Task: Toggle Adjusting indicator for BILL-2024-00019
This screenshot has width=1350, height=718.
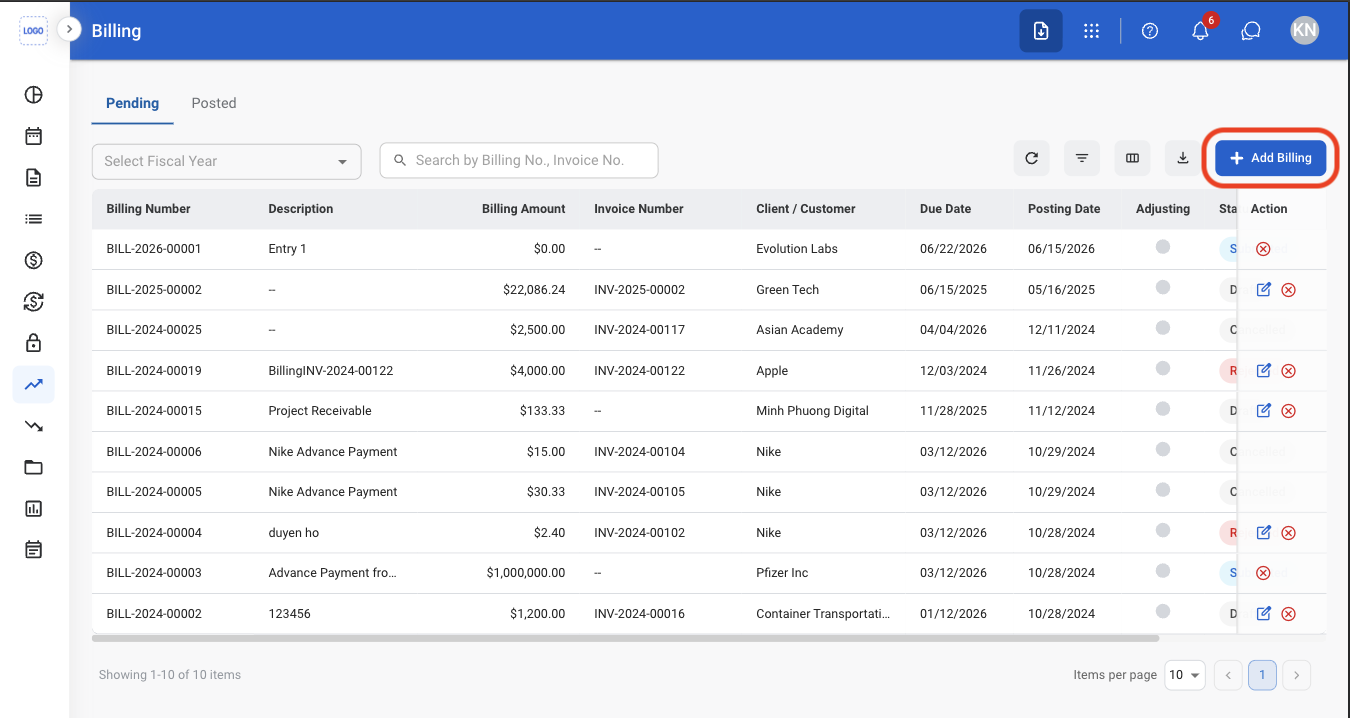Action: (x=1162, y=368)
